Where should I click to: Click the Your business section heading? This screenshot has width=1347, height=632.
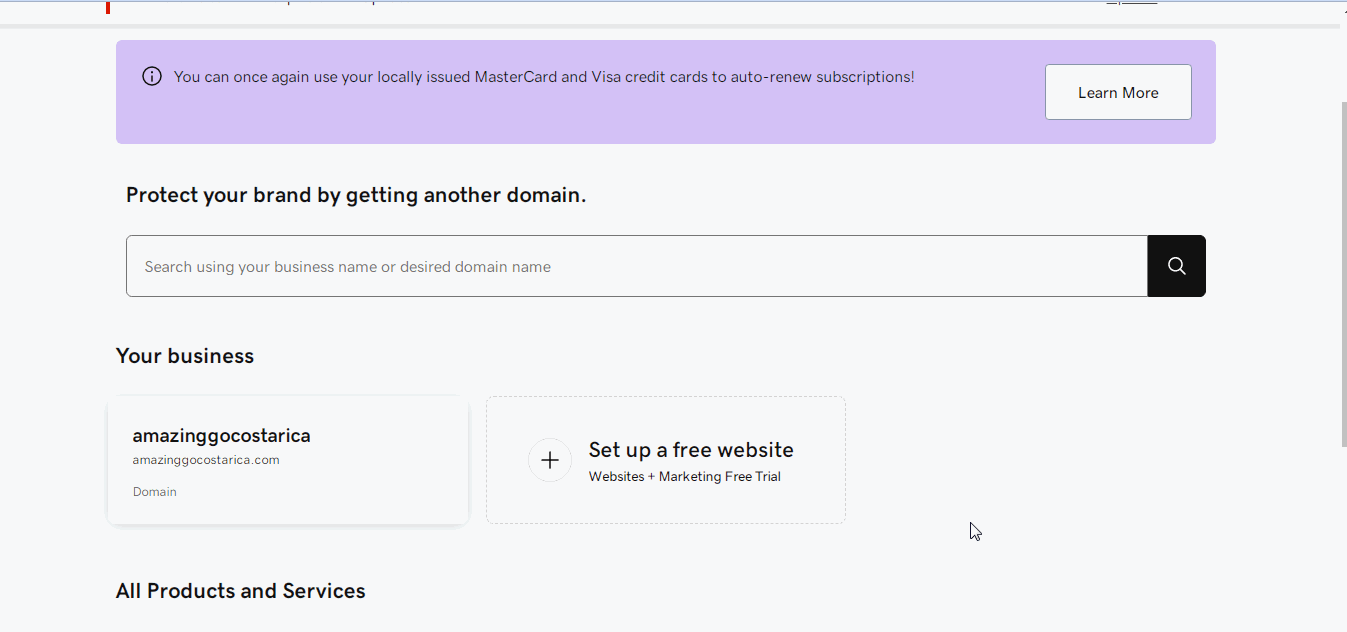click(185, 355)
